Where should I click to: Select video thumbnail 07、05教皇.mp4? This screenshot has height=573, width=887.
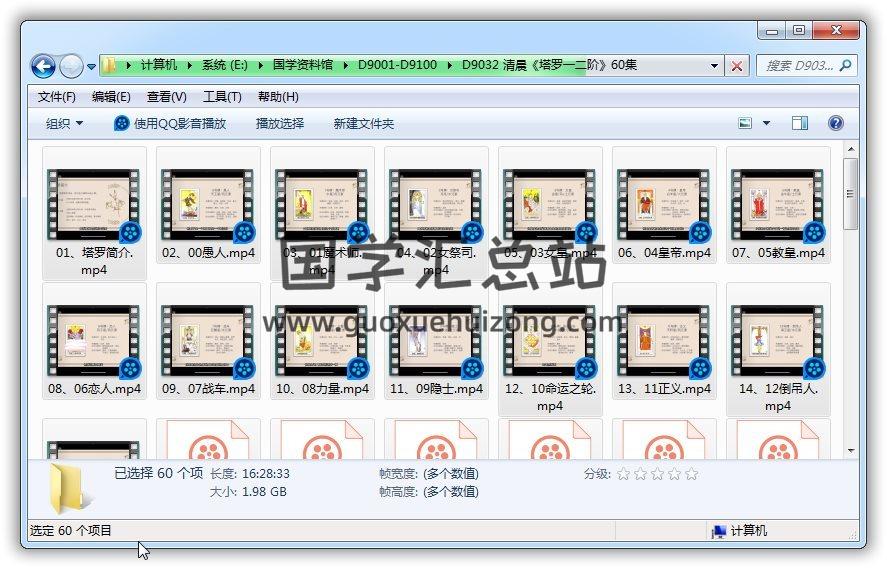coord(778,205)
